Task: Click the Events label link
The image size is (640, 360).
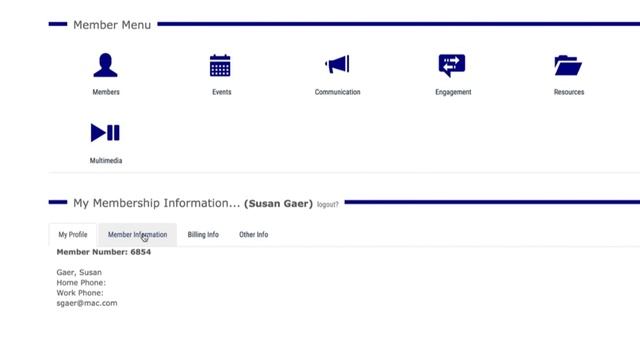Action: click(x=222, y=92)
